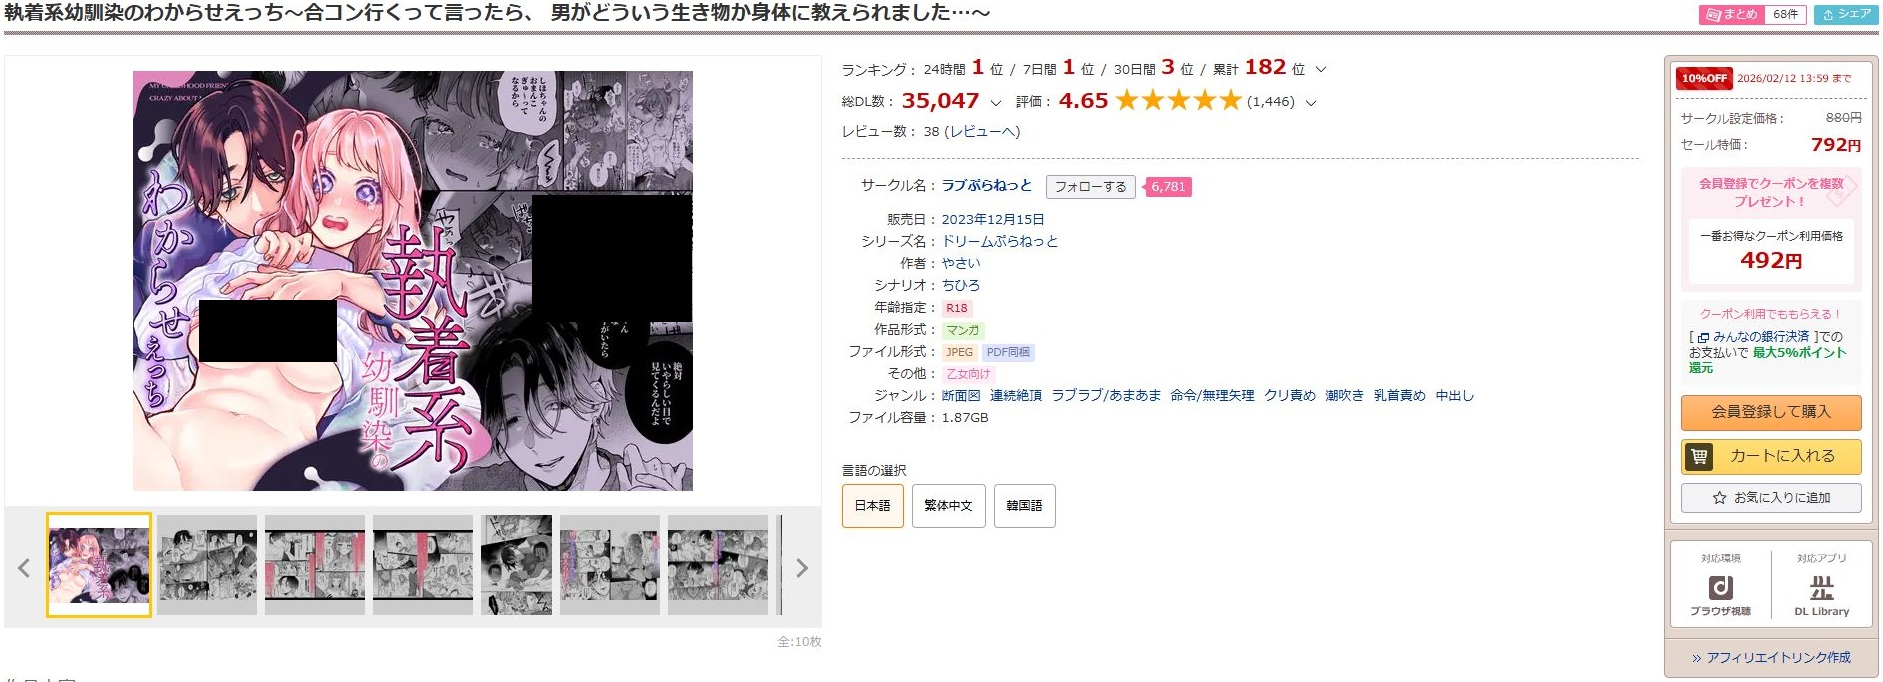Screen dimensions: 1883x682
Task: Click the マンガ work format tag
Action: coord(964,330)
